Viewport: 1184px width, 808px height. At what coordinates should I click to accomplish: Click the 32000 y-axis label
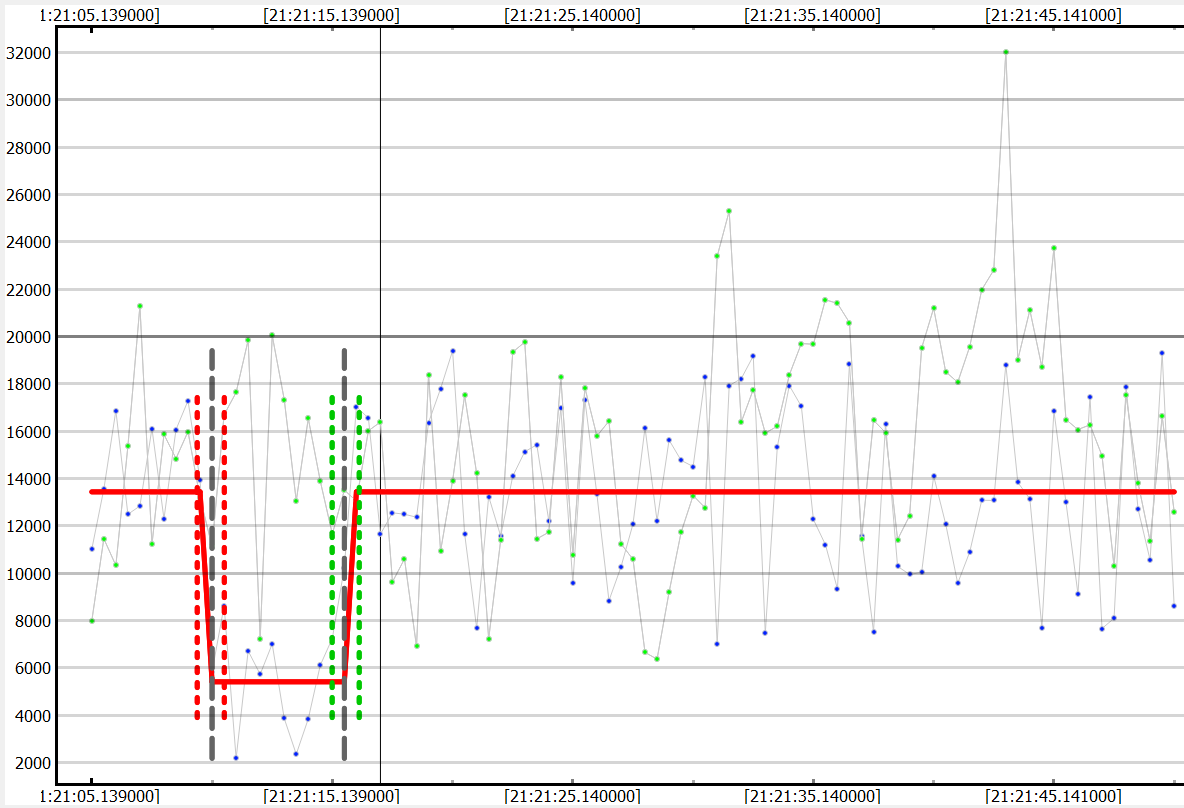(x=29, y=53)
